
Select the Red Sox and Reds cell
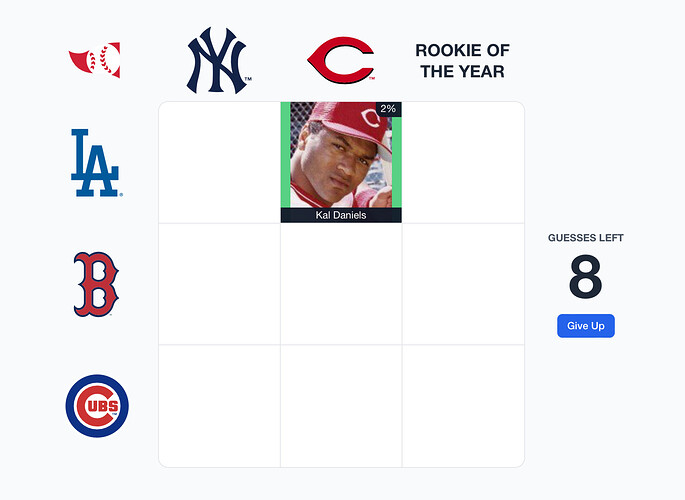pos(341,284)
